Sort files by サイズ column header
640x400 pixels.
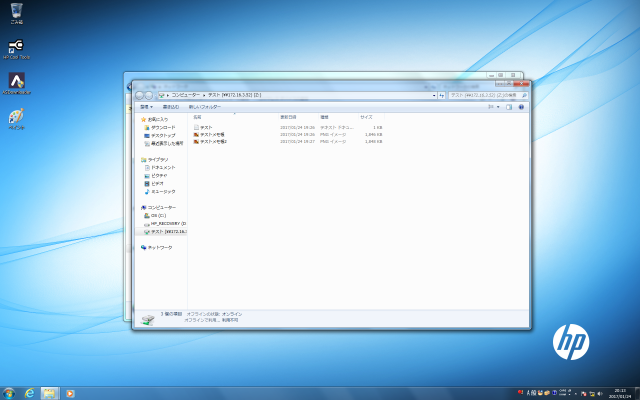pos(366,117)
